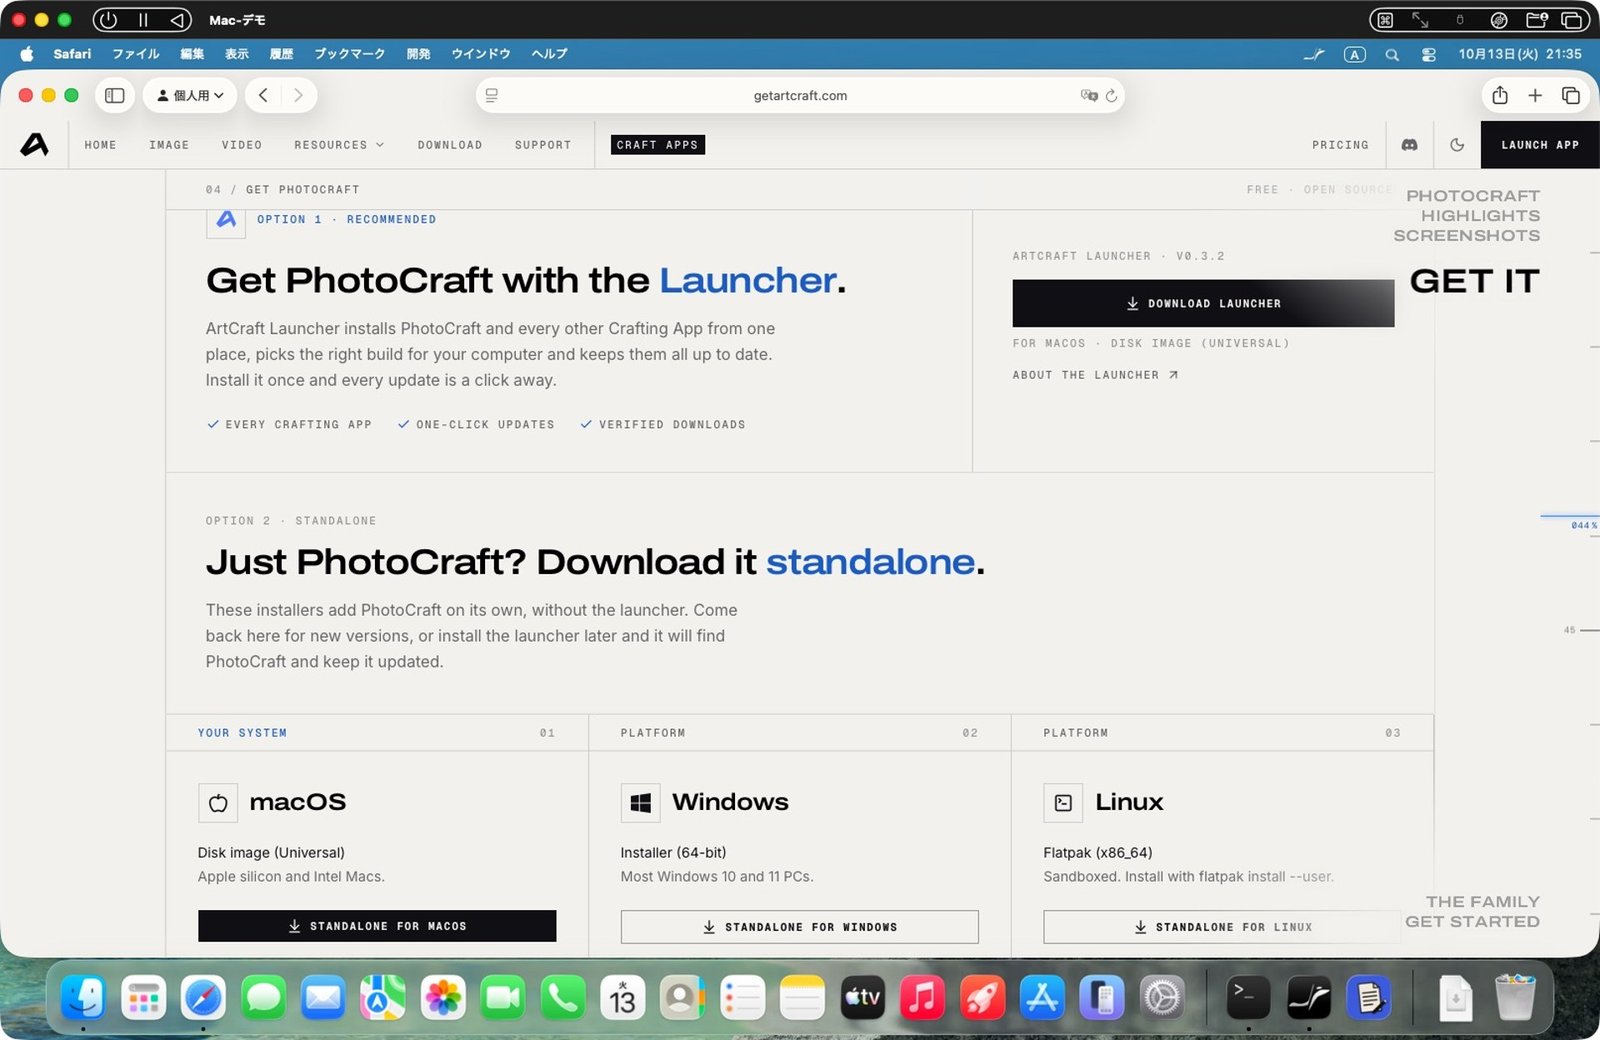The height and width of the screenshot is (1040, 1600).
Task: Jump to The Family section
Action: click(x=1482, y=902)
